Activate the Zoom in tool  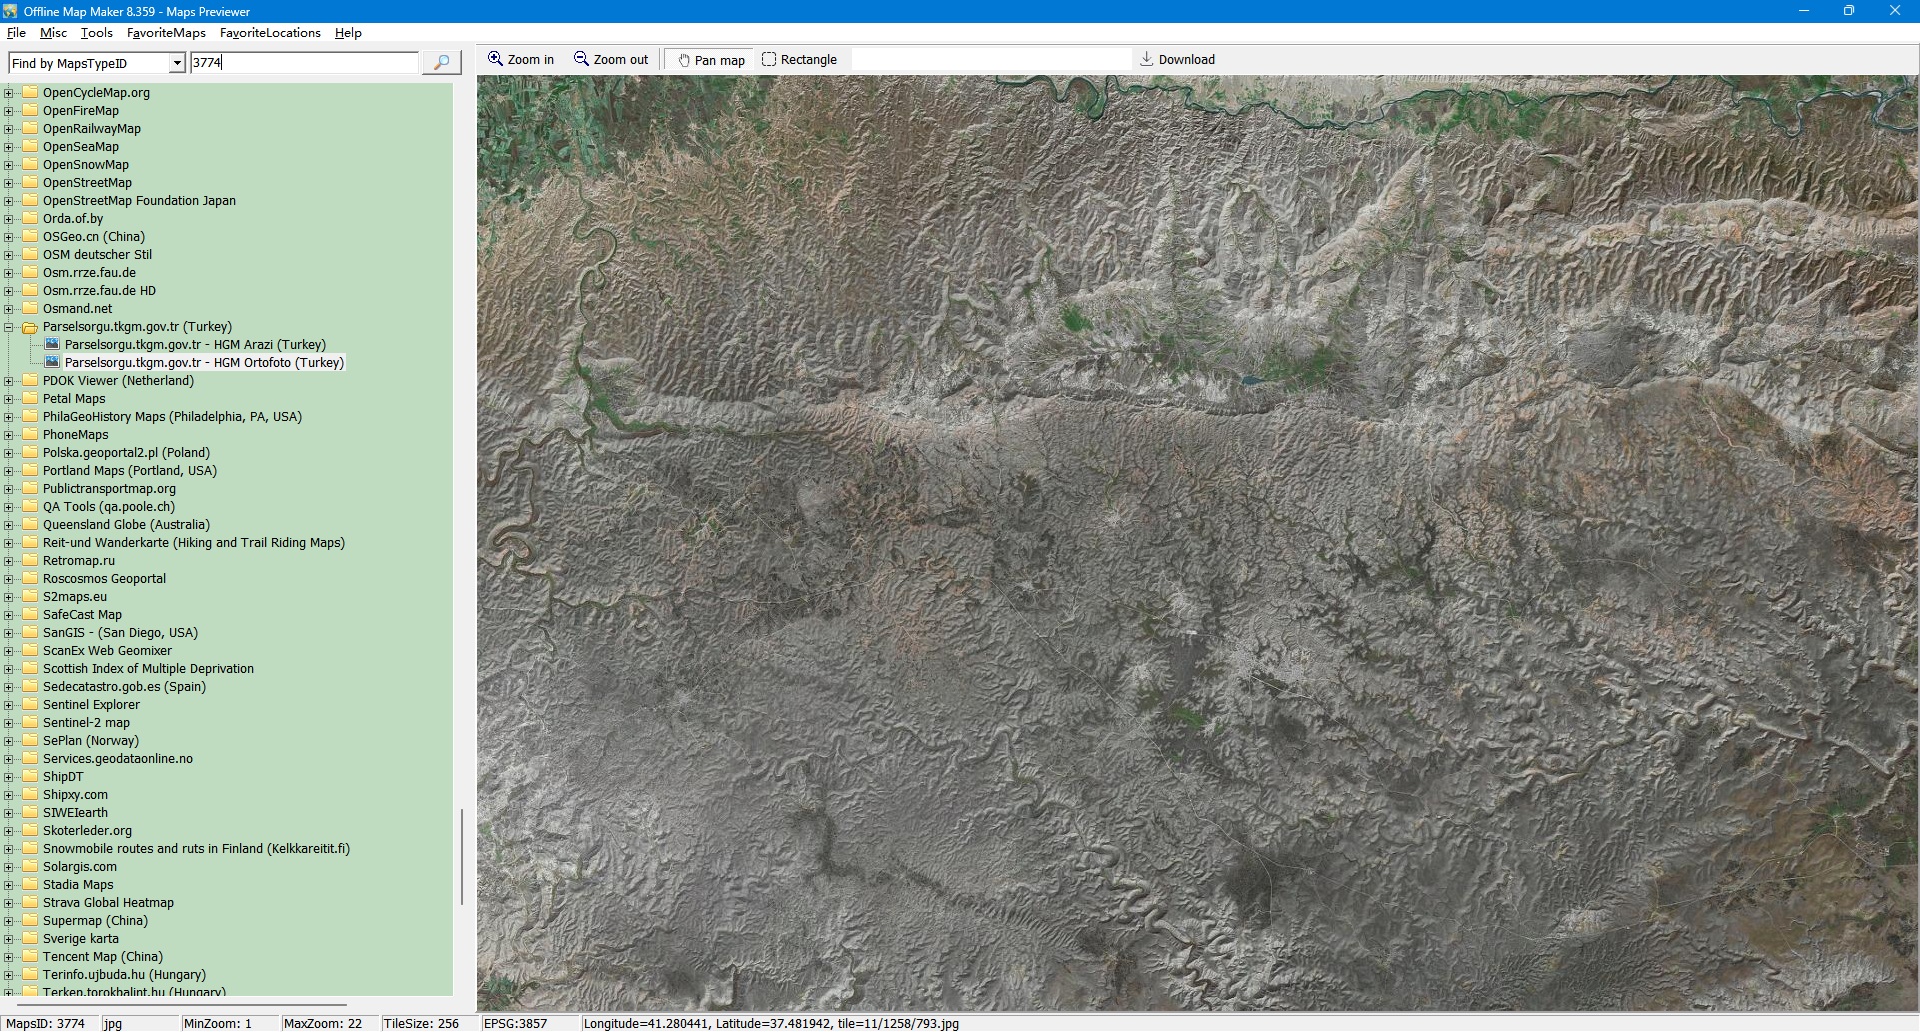[x=520, y=60]
